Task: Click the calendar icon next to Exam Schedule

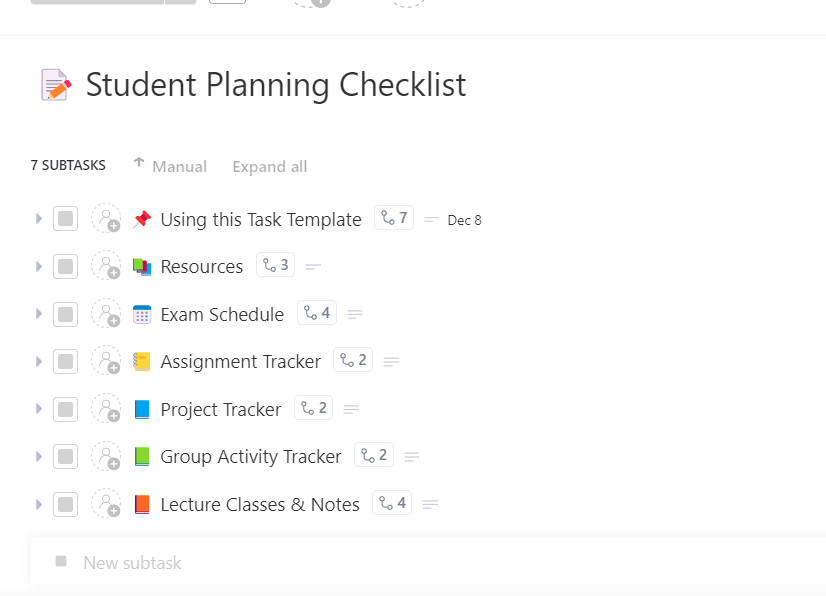Action: (141, 314)
